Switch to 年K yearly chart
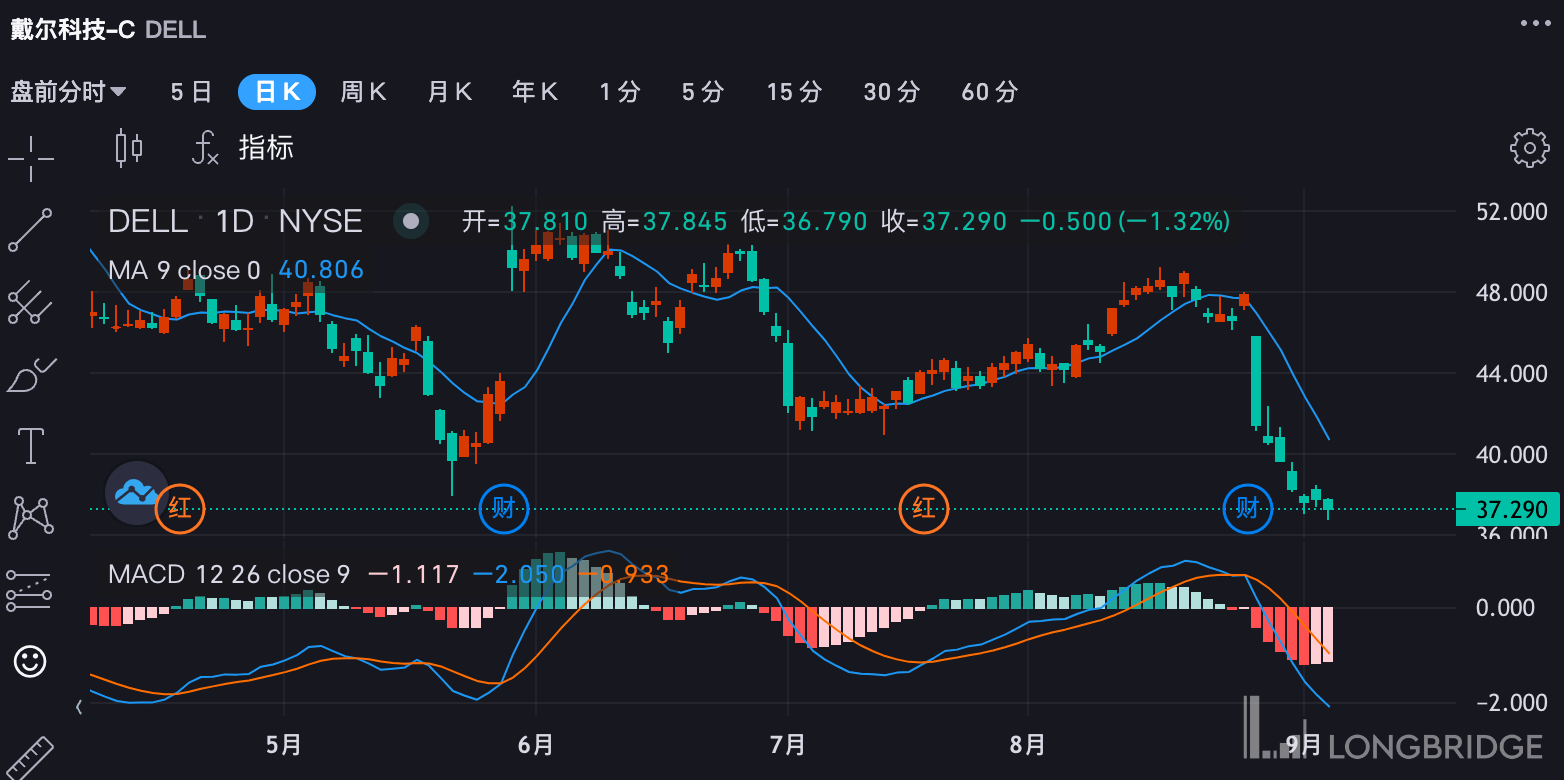 click(x=535, y=92)
